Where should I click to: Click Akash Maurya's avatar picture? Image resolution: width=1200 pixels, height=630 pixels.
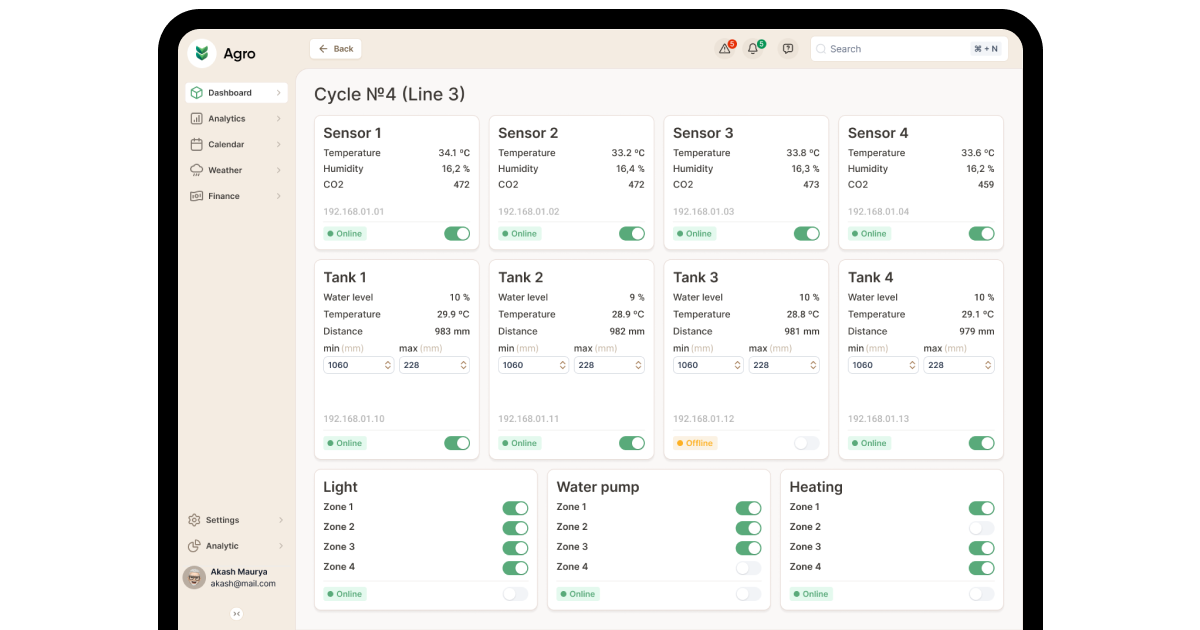tap(194, 577)
